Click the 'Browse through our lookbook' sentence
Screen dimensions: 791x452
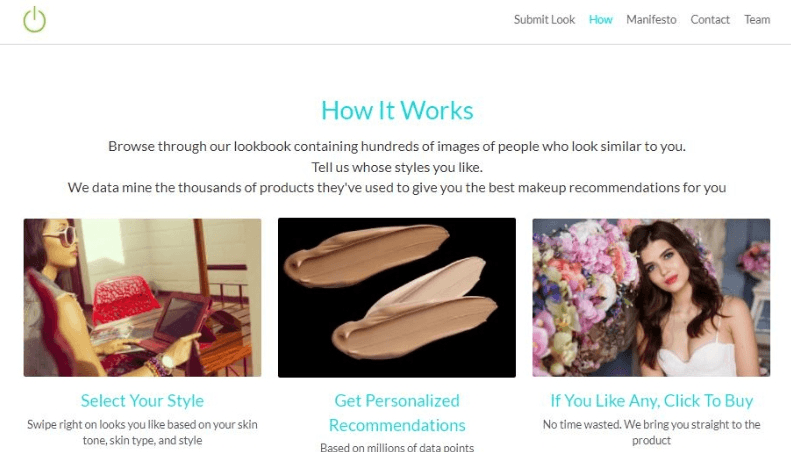(x=397, y=146)
